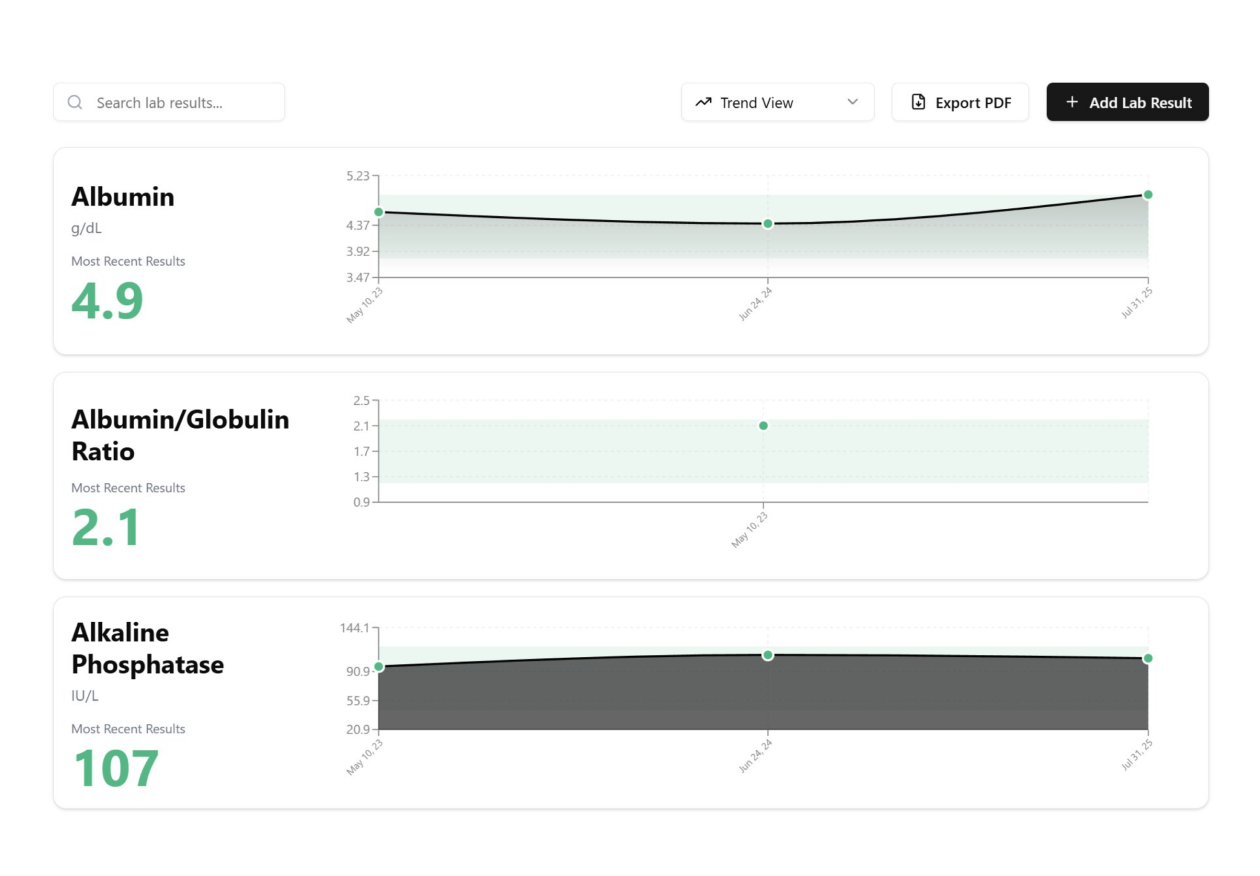This screenshot has height=876, width=1260.
Task: Focus the Search lab results field
Action: 169,102
